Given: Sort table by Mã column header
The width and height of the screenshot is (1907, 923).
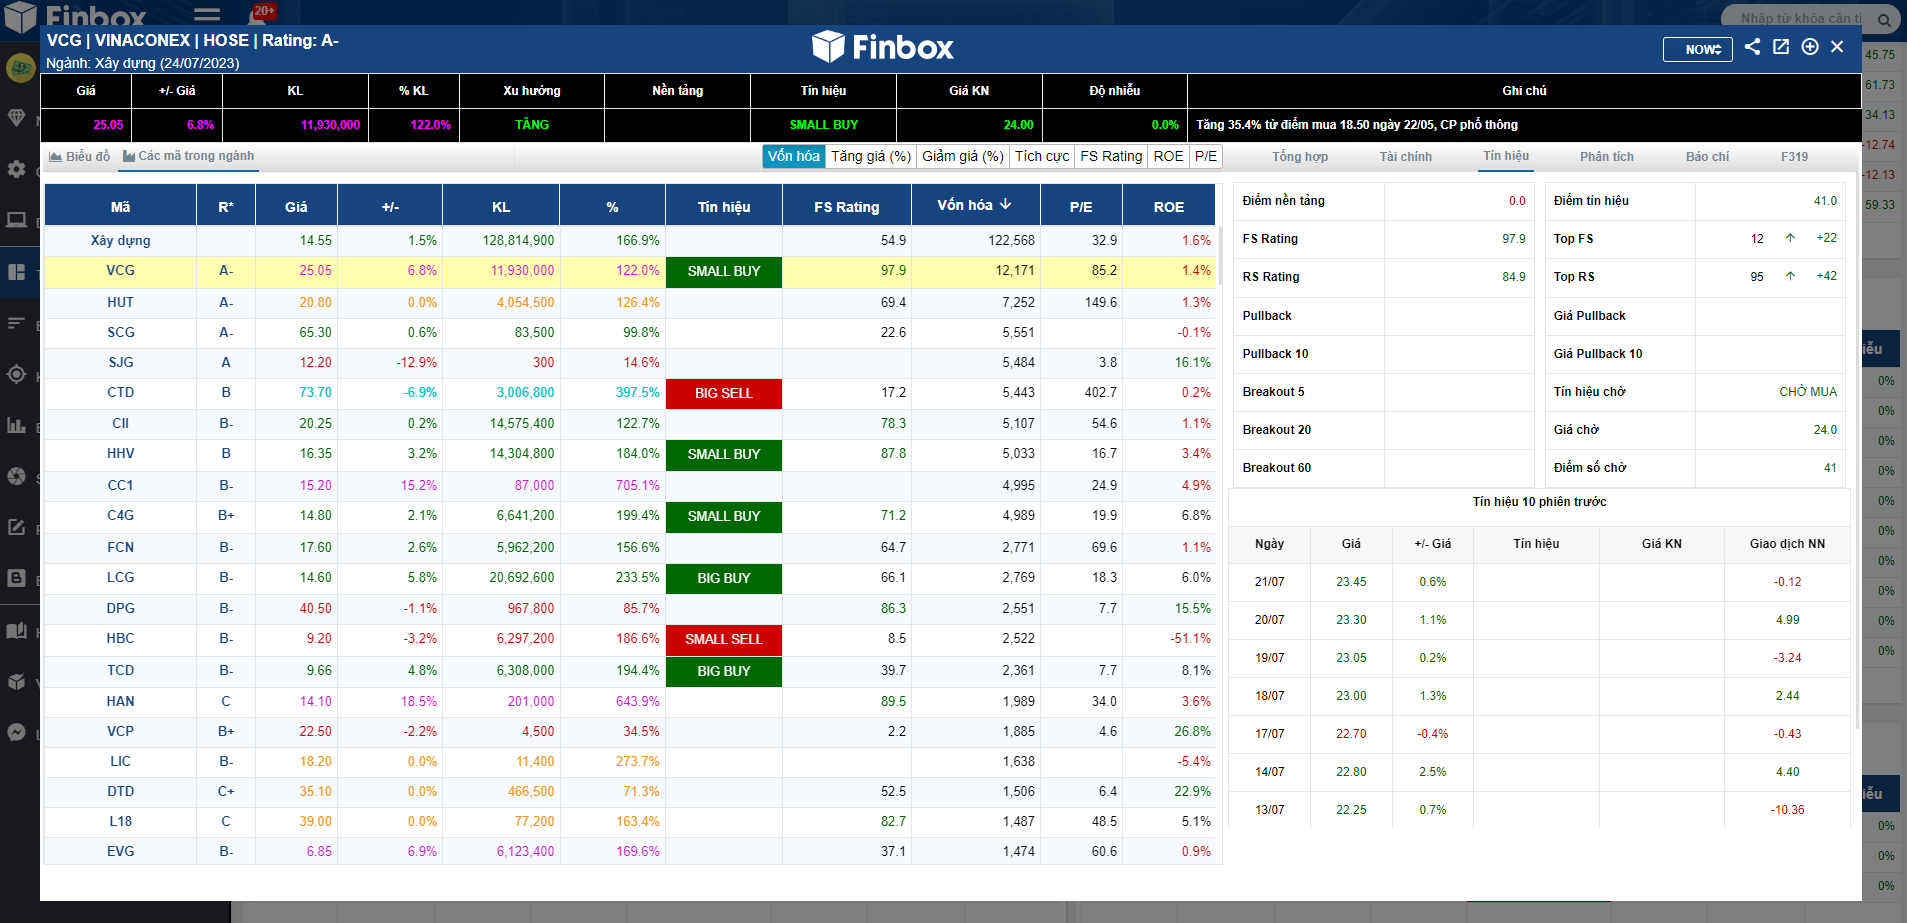Looking at the screenshot, I should (120, 207).
